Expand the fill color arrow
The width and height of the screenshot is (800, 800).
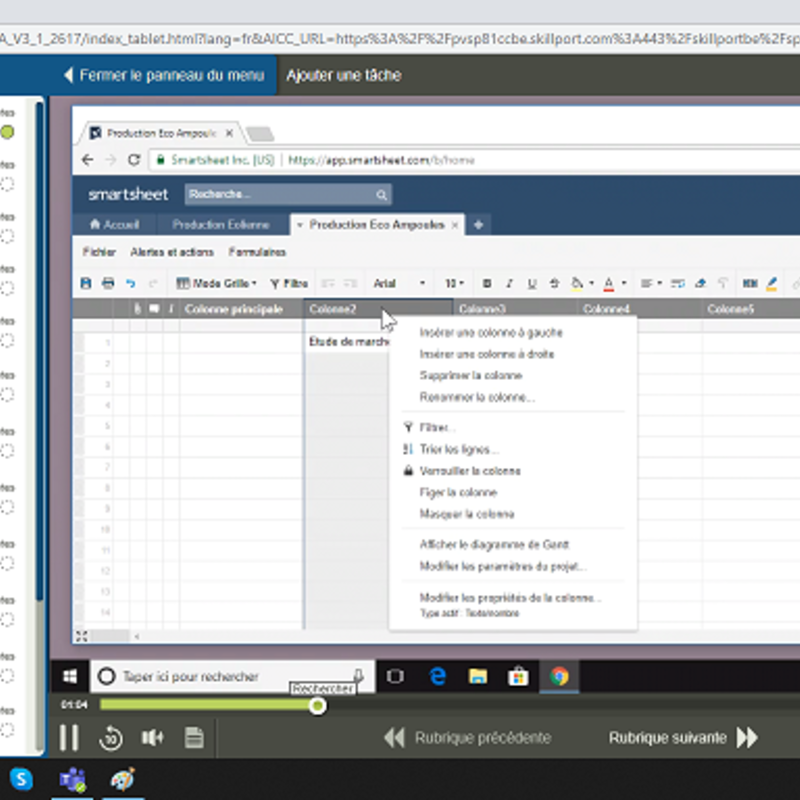(x=591, y=283)
